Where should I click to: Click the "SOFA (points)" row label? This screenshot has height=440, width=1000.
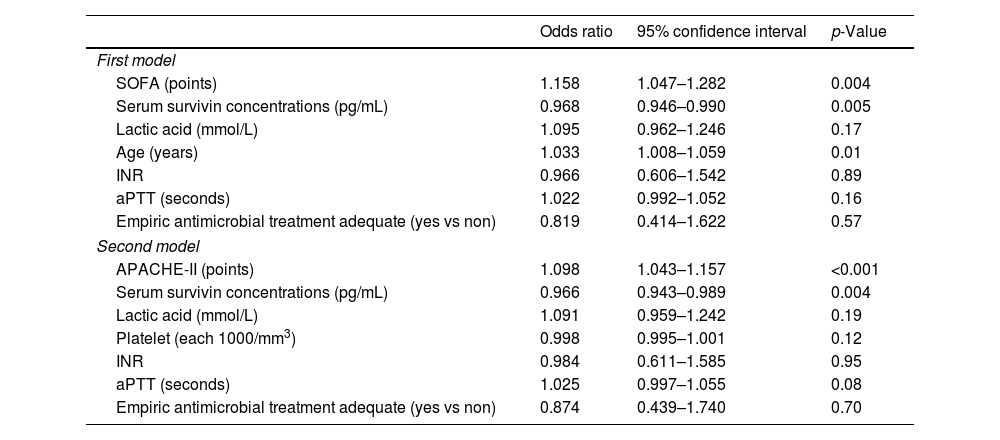point(166,83)
